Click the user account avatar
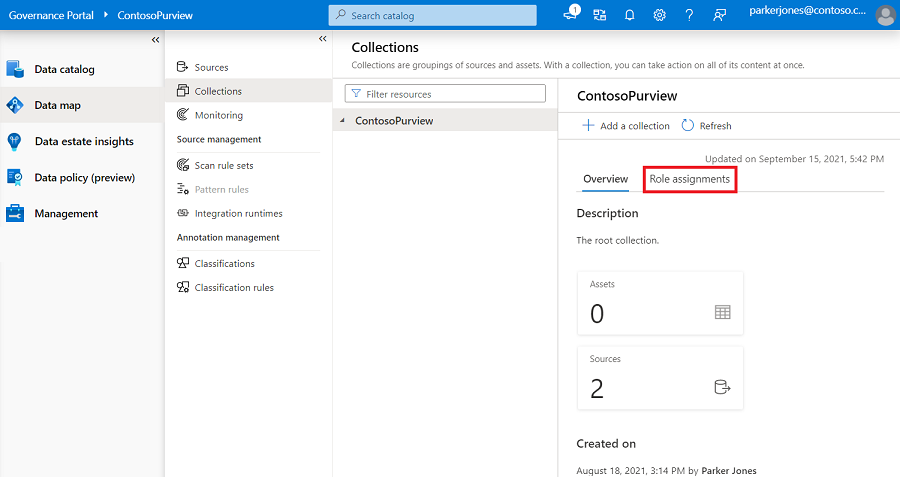Image resolution: width=900 pixels, height=477 pixels. coord(885,16)
